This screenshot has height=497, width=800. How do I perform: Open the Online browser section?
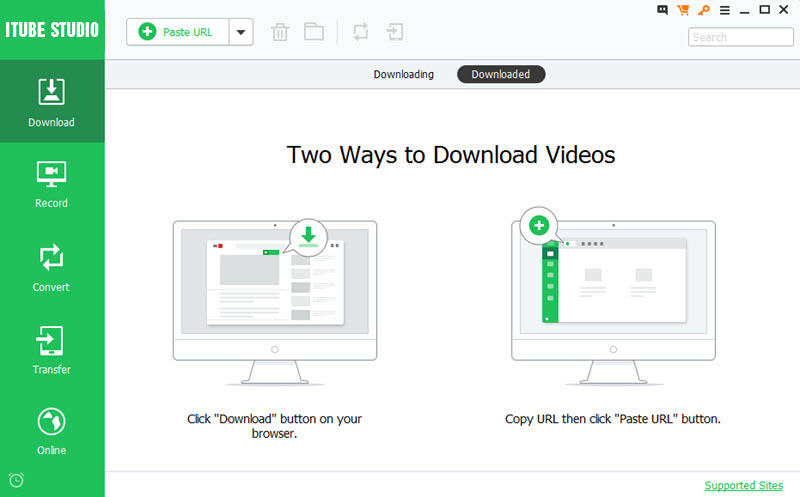pos(52,431)
